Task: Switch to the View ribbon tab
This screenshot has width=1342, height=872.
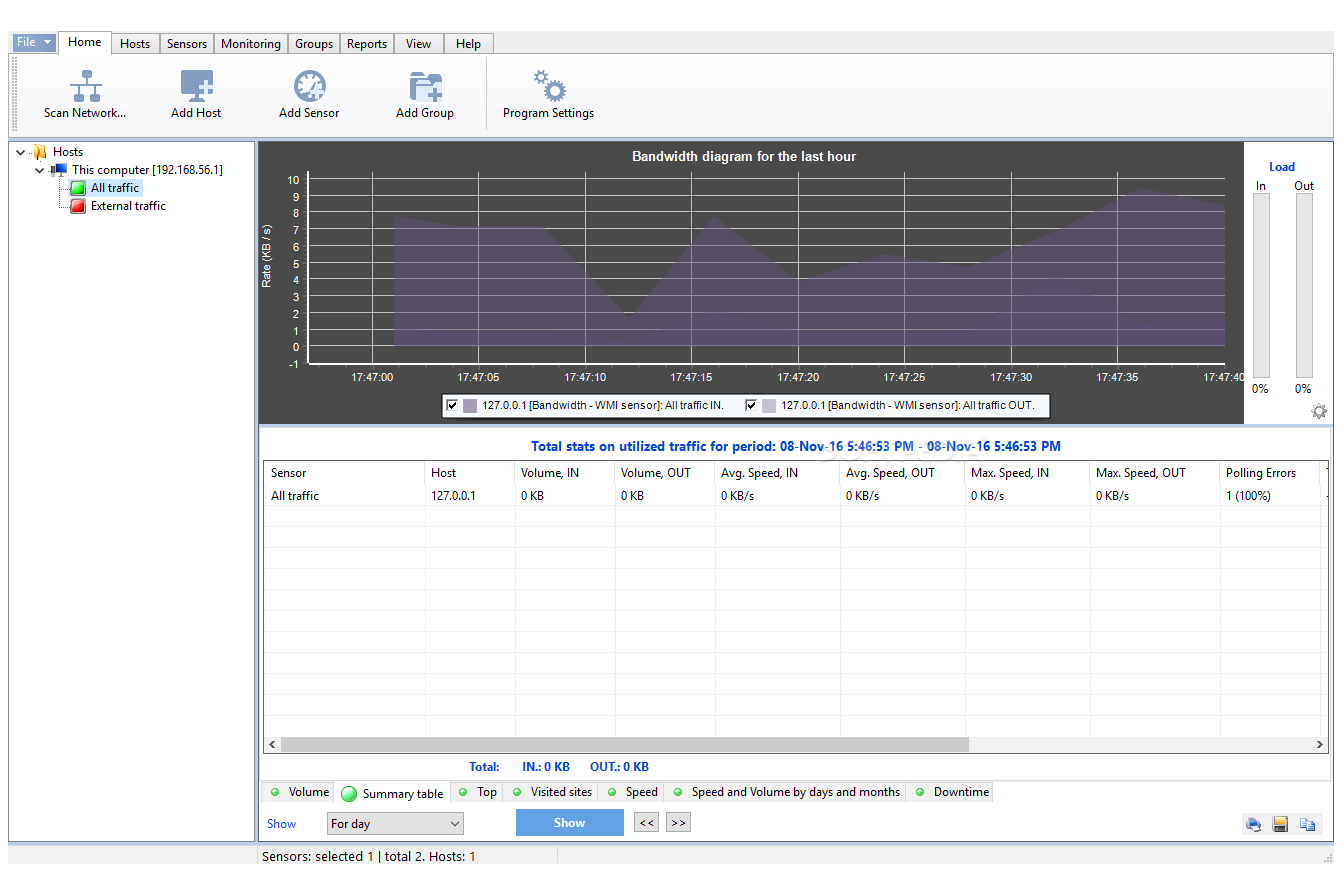Action: 419,44
